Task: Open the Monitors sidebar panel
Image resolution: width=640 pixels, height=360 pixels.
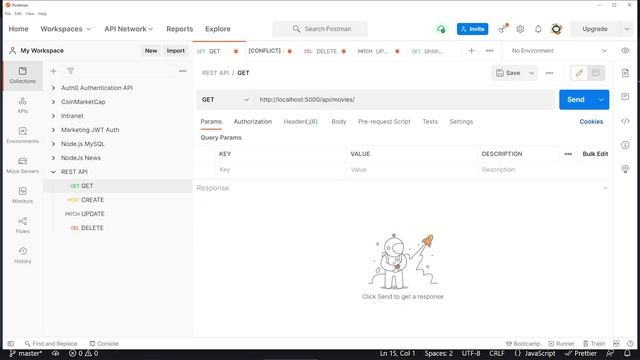Action: coord(22,195)
